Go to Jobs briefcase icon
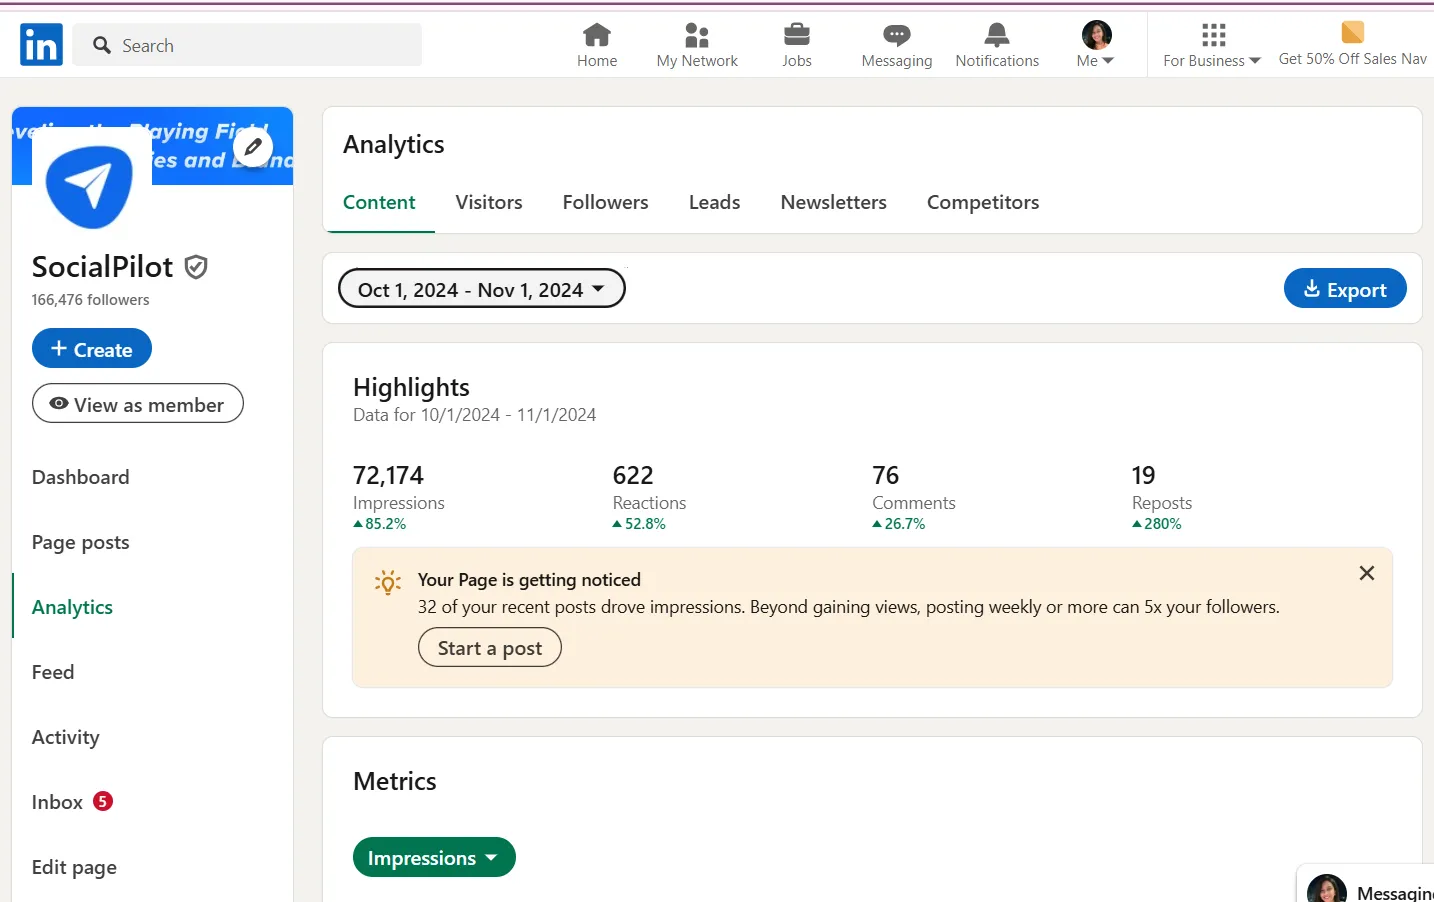The image size is (1434, 902). coord(797,46)
